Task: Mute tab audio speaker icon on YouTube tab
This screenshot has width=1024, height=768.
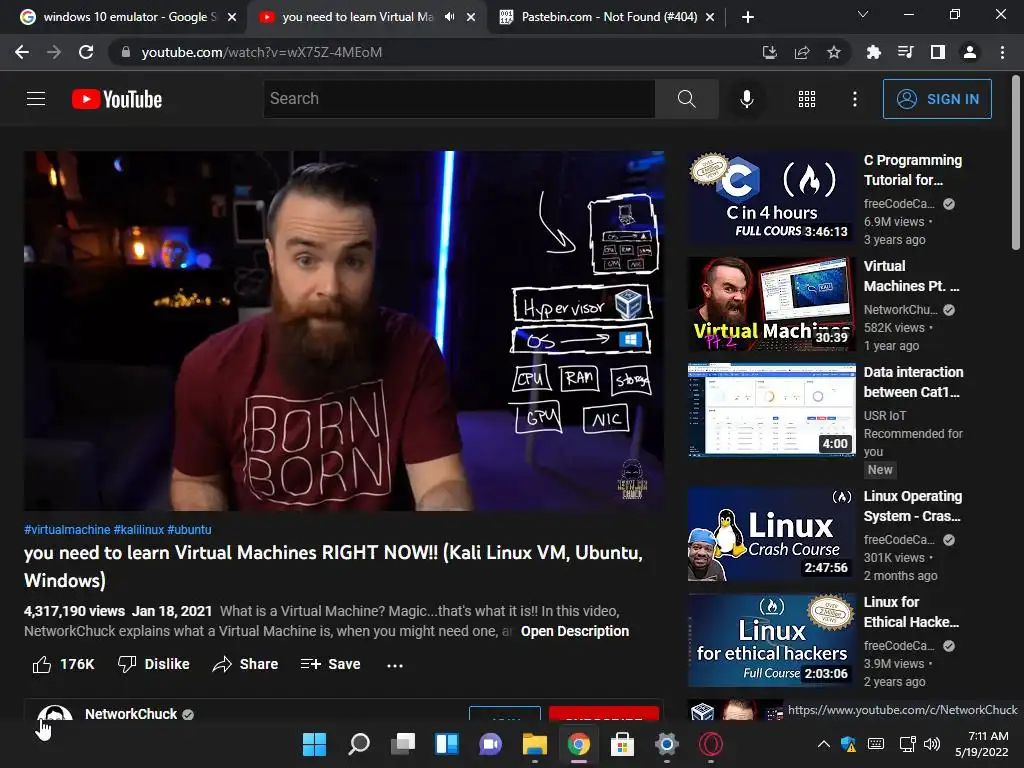Action: (449, 17)
